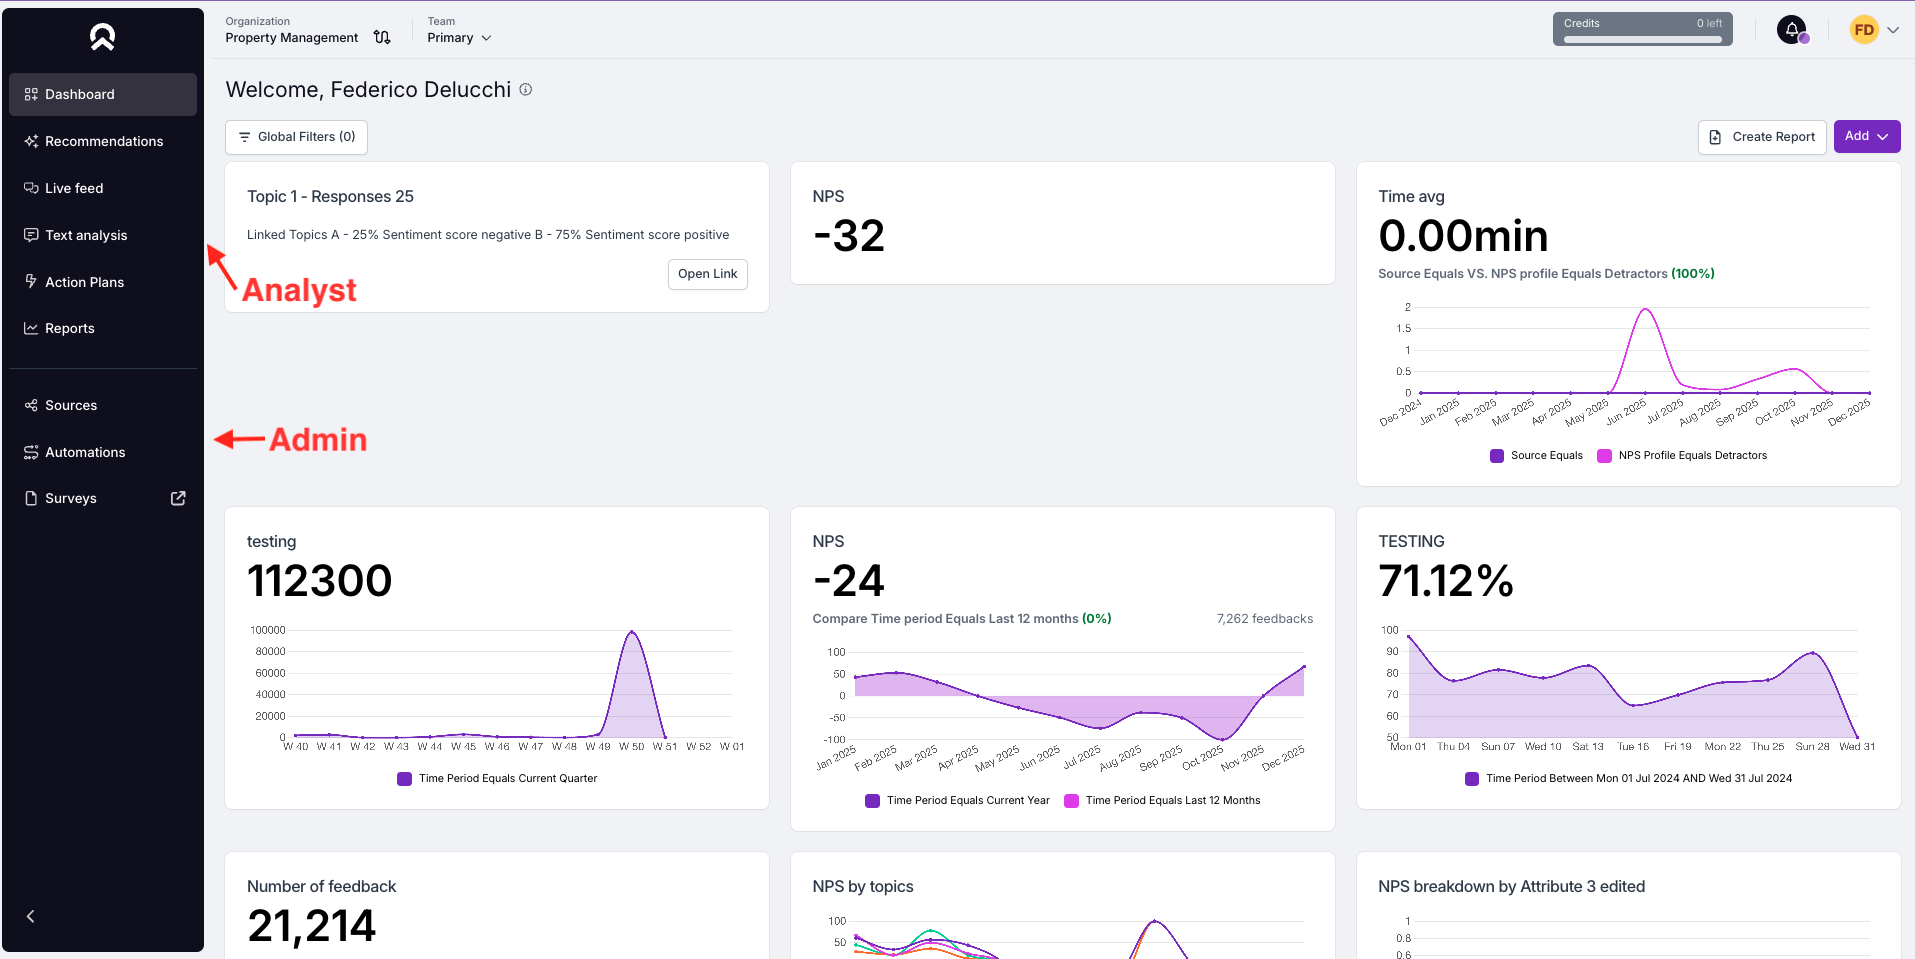The image size is (1915, 959).
Task: Open Text analysis section
Action: (x=102, y=235)
